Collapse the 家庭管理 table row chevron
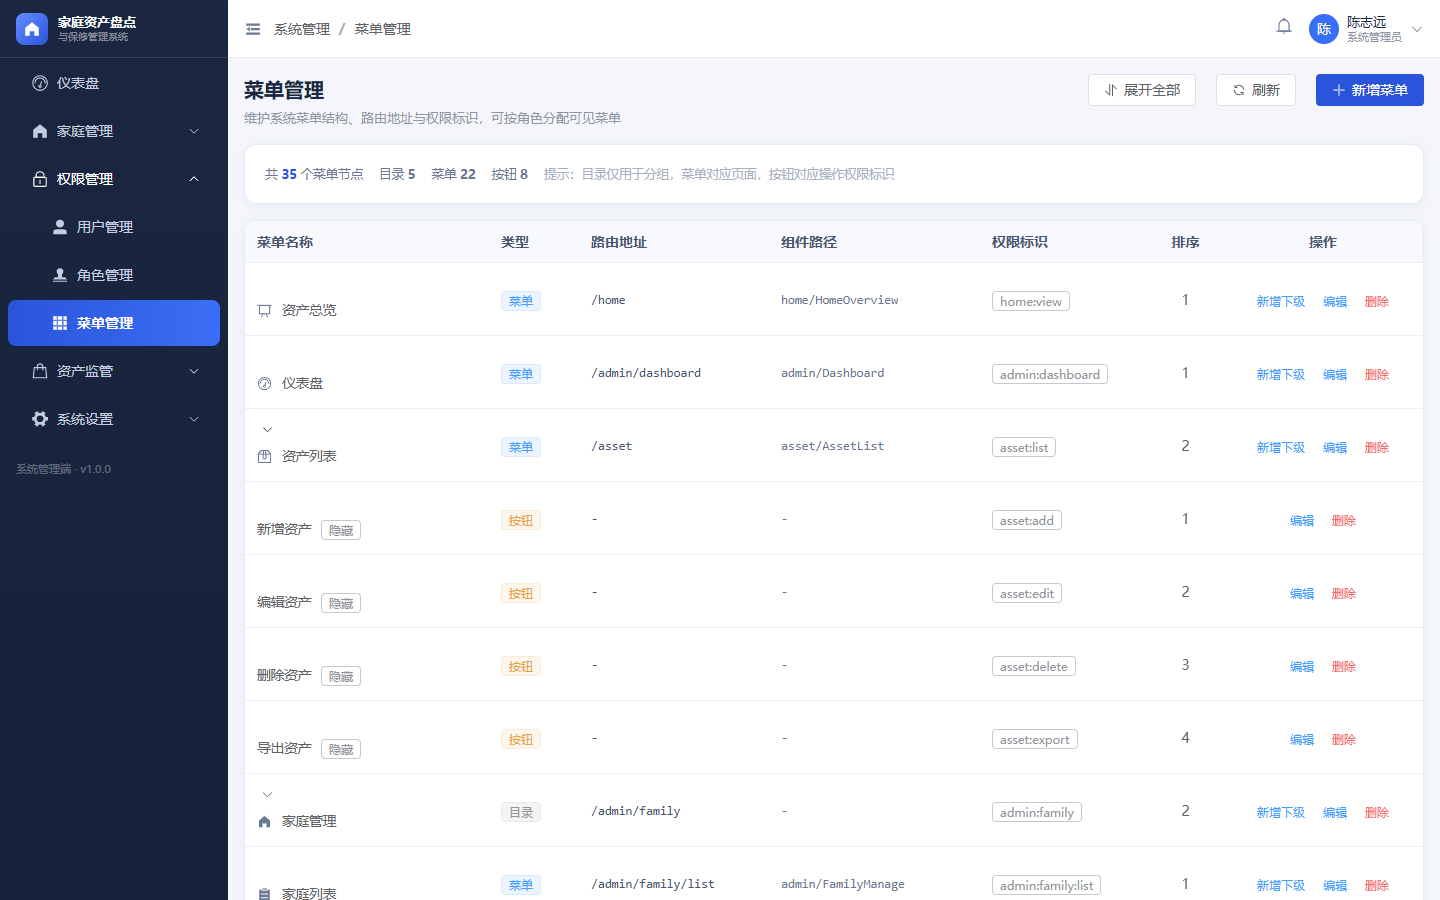This screenshot has width=1440, height=900. tap(267, 795)
